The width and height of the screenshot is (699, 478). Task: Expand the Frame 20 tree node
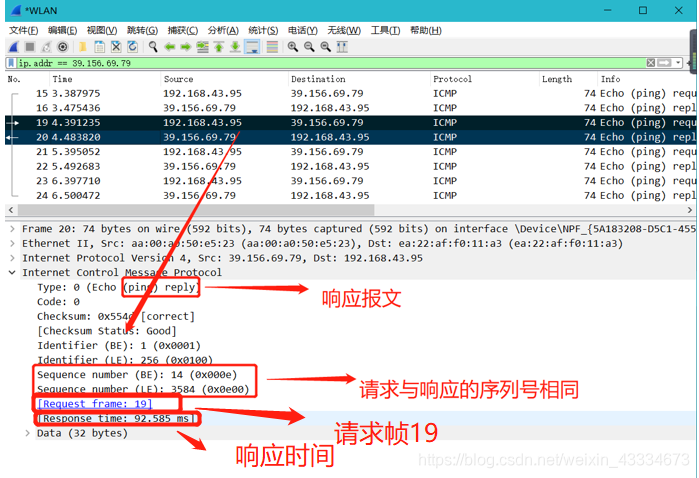coord(12,229)
